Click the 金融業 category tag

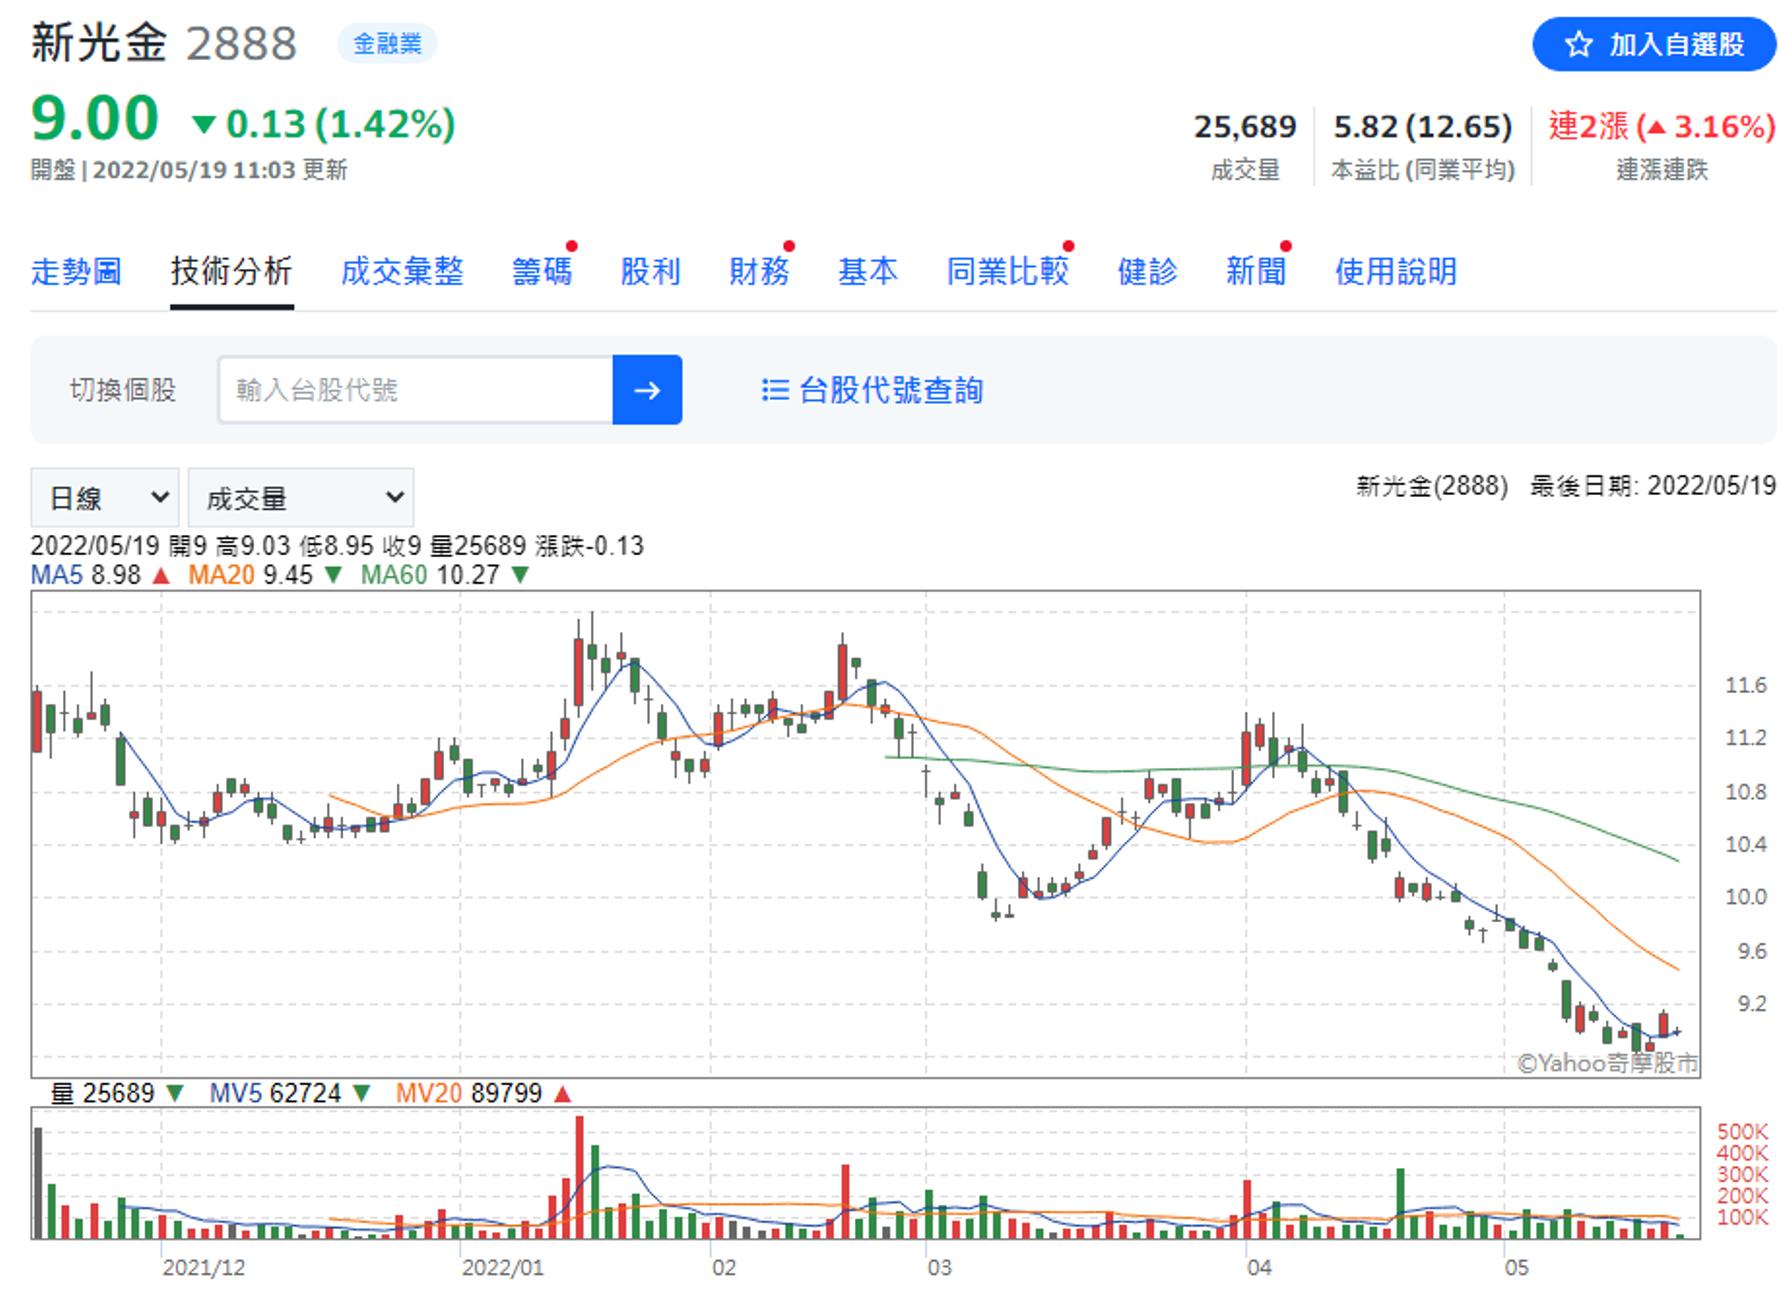coord(387,44)
